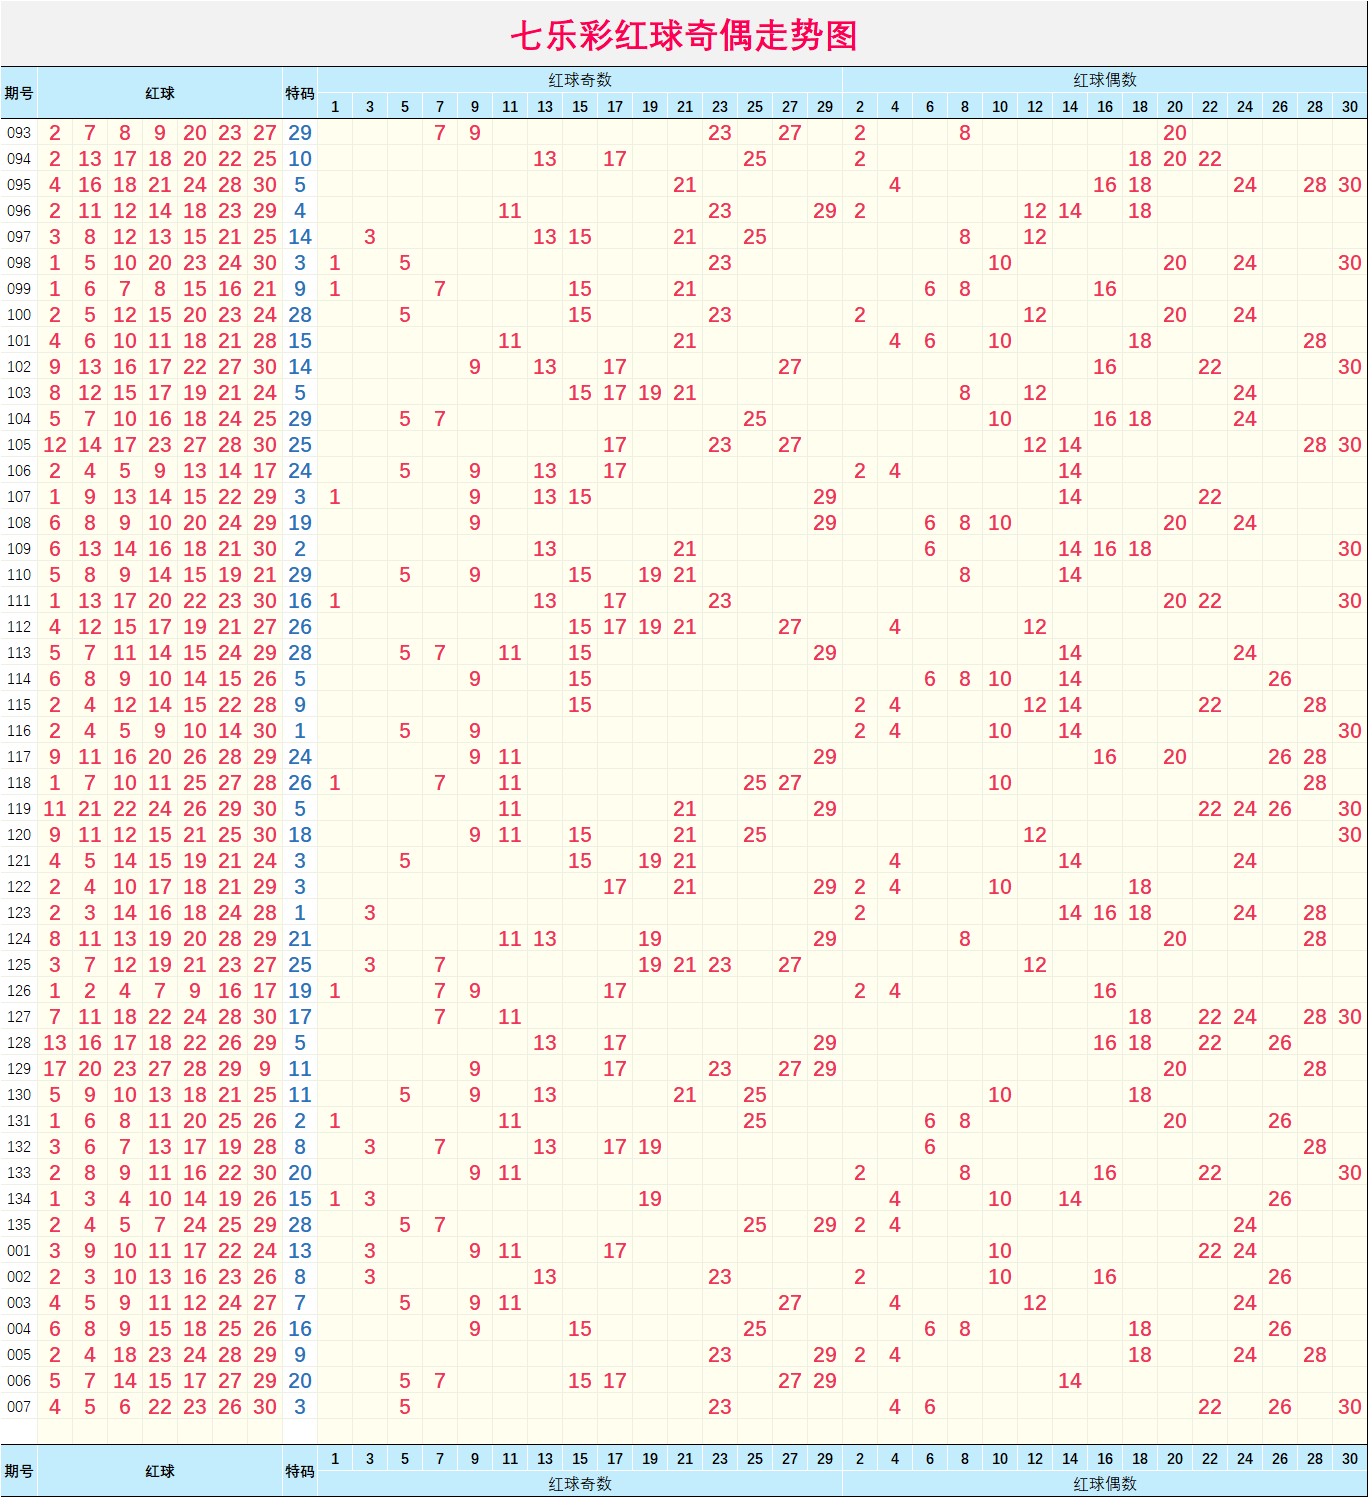This screenshot has height=1497, width=1368.
Task: Click period number 093
Action: (x=19, y=133)
